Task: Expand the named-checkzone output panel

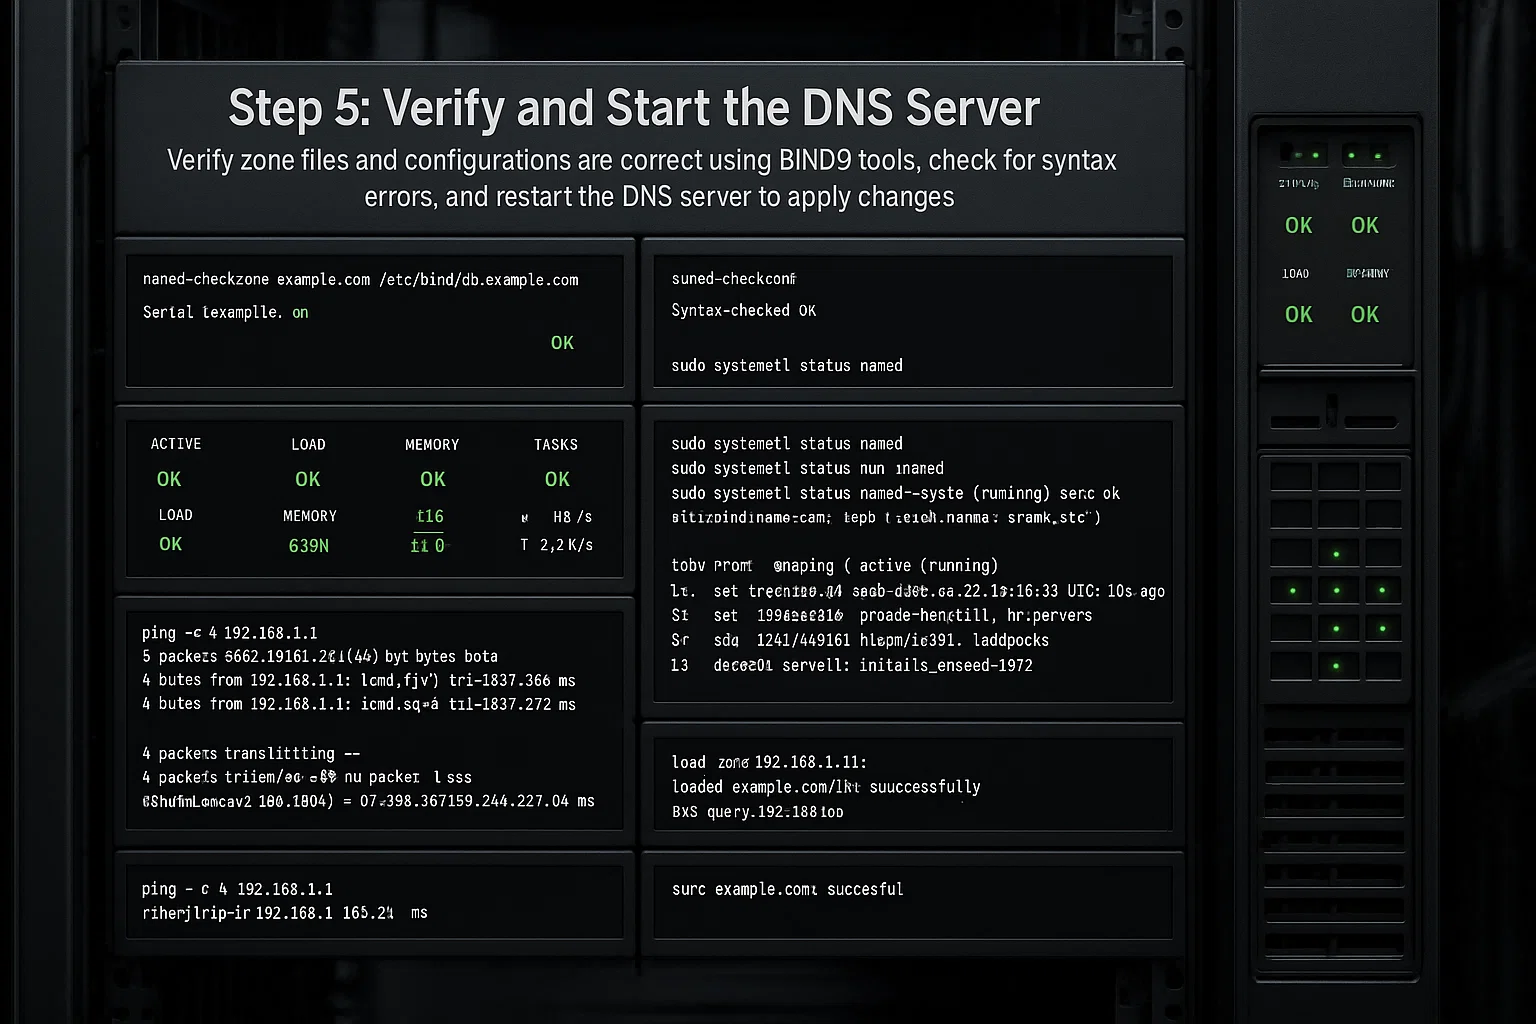Action: [x=375, y=320]
